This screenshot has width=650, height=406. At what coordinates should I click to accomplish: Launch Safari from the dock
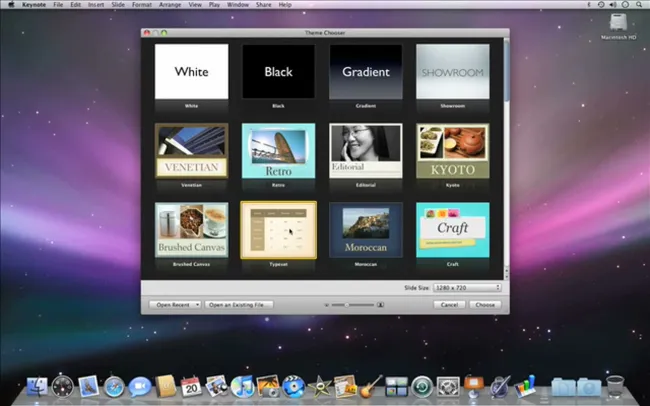point(114,387)
